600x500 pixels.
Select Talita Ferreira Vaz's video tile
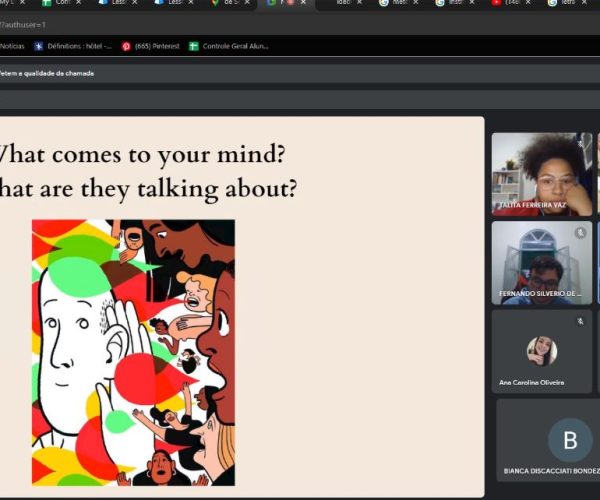click(541, 174)
